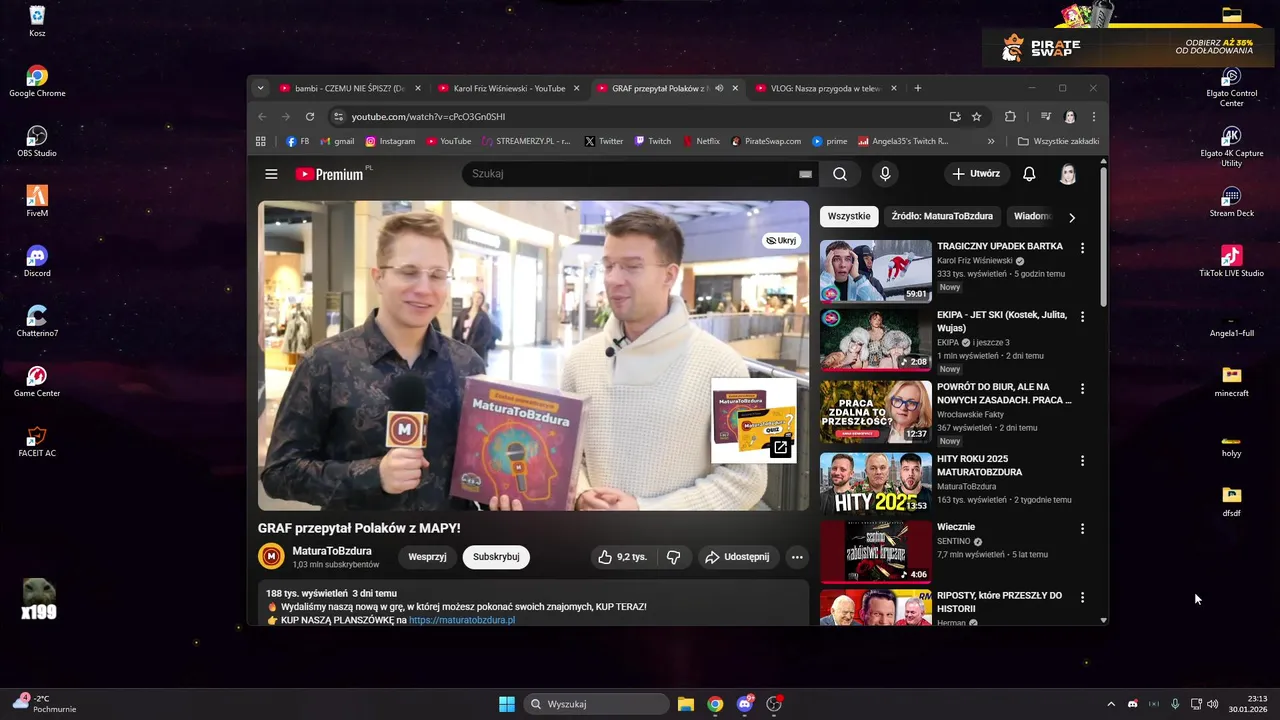Screen dimensions: 1280x720
Task: Start voice search with the microphone icon
Action: point(885,174)
